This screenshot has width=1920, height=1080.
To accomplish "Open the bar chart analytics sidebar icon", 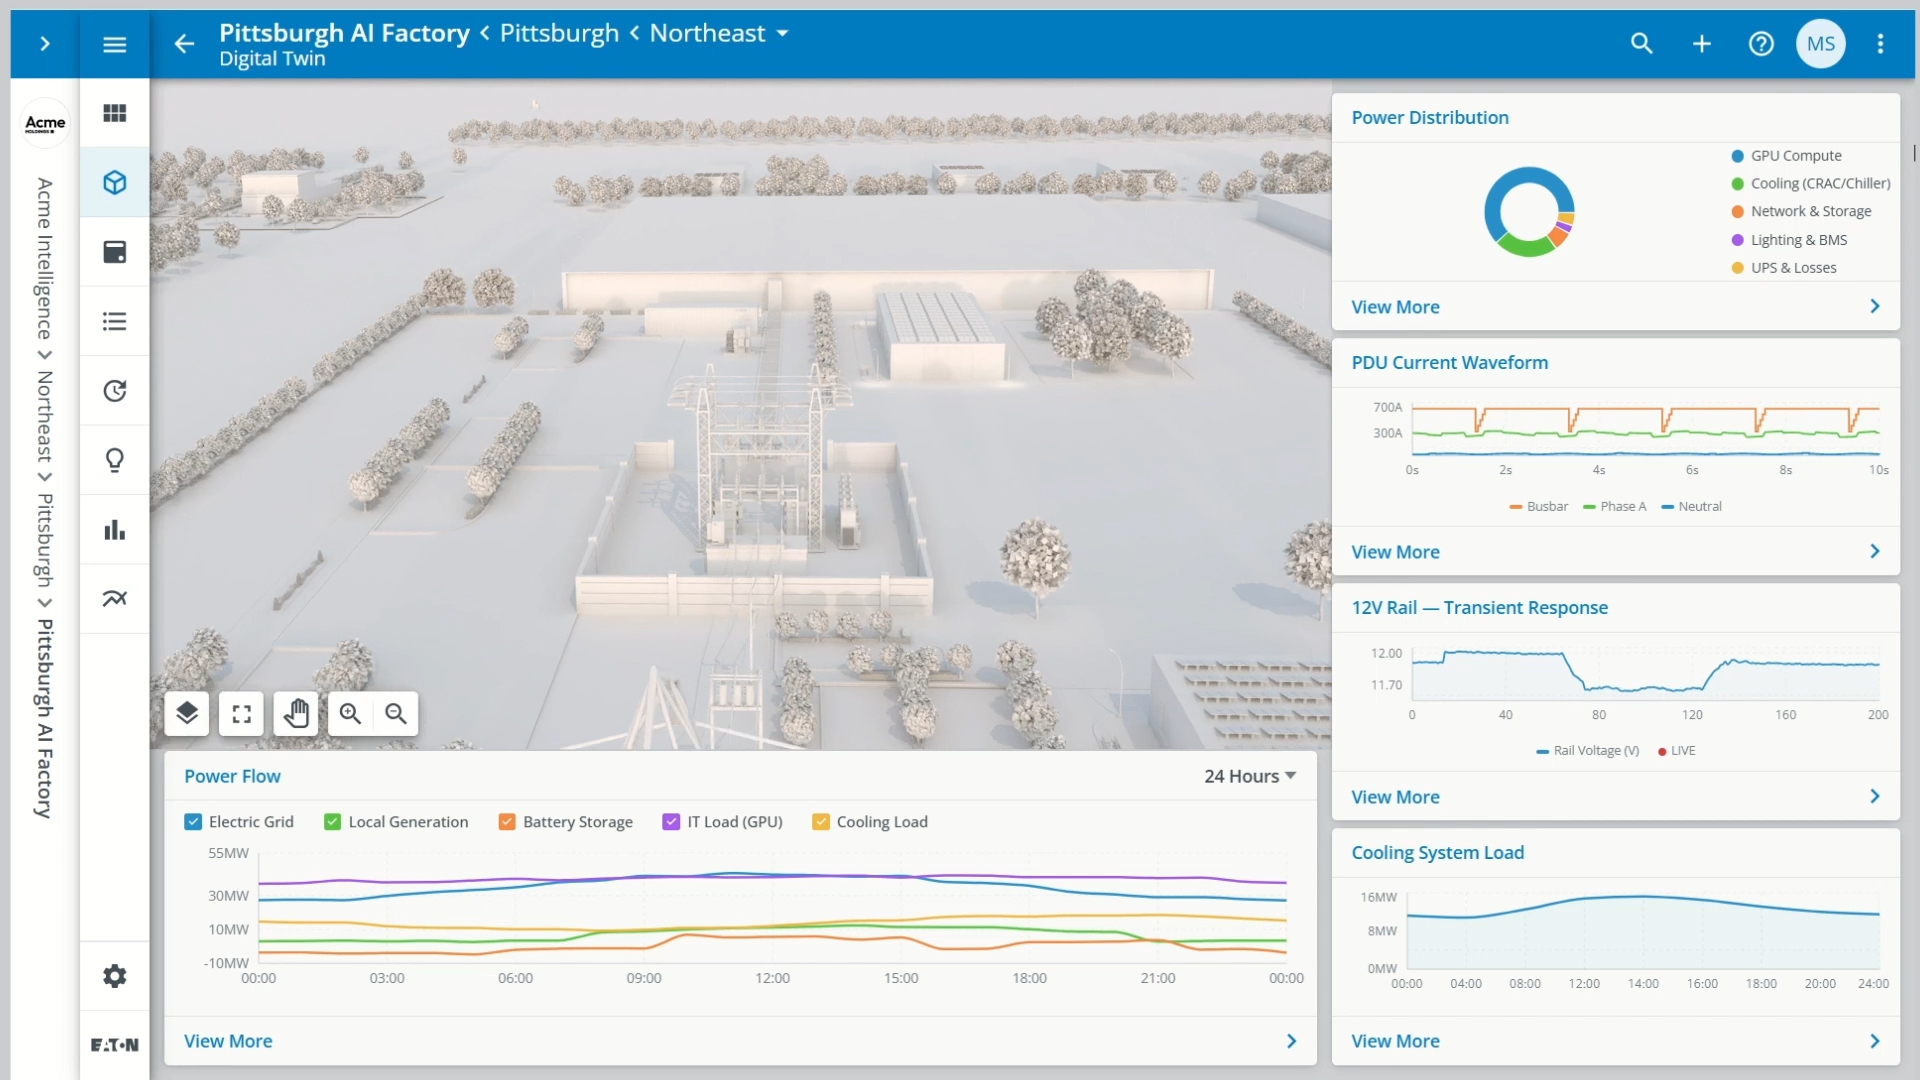I will point(115,530).
